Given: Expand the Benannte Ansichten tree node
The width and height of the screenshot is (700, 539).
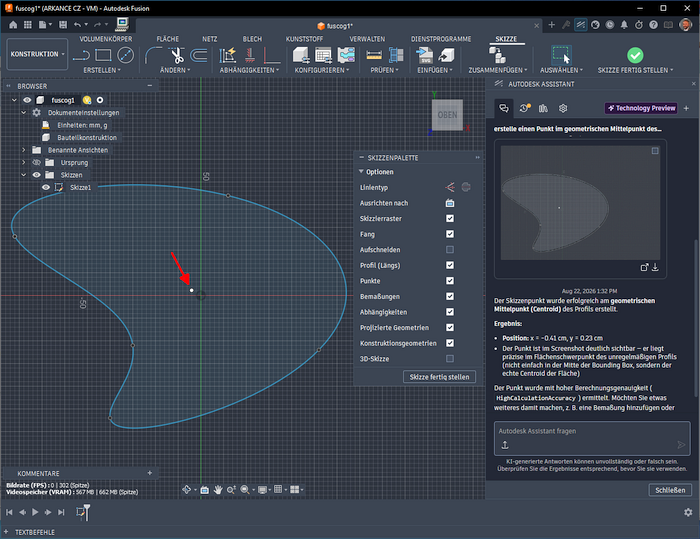Looking at the screenshot, I should point(24,150).
